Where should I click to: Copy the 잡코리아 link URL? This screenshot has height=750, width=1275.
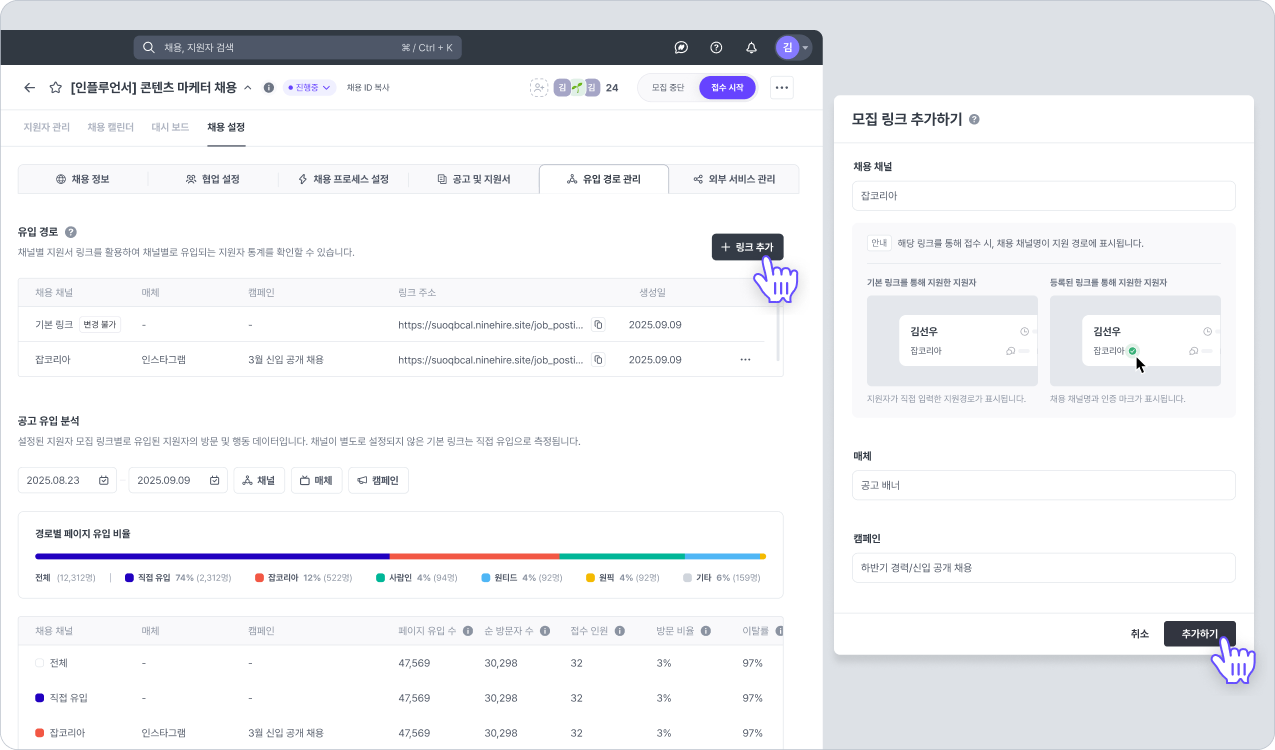coord(598,359)
